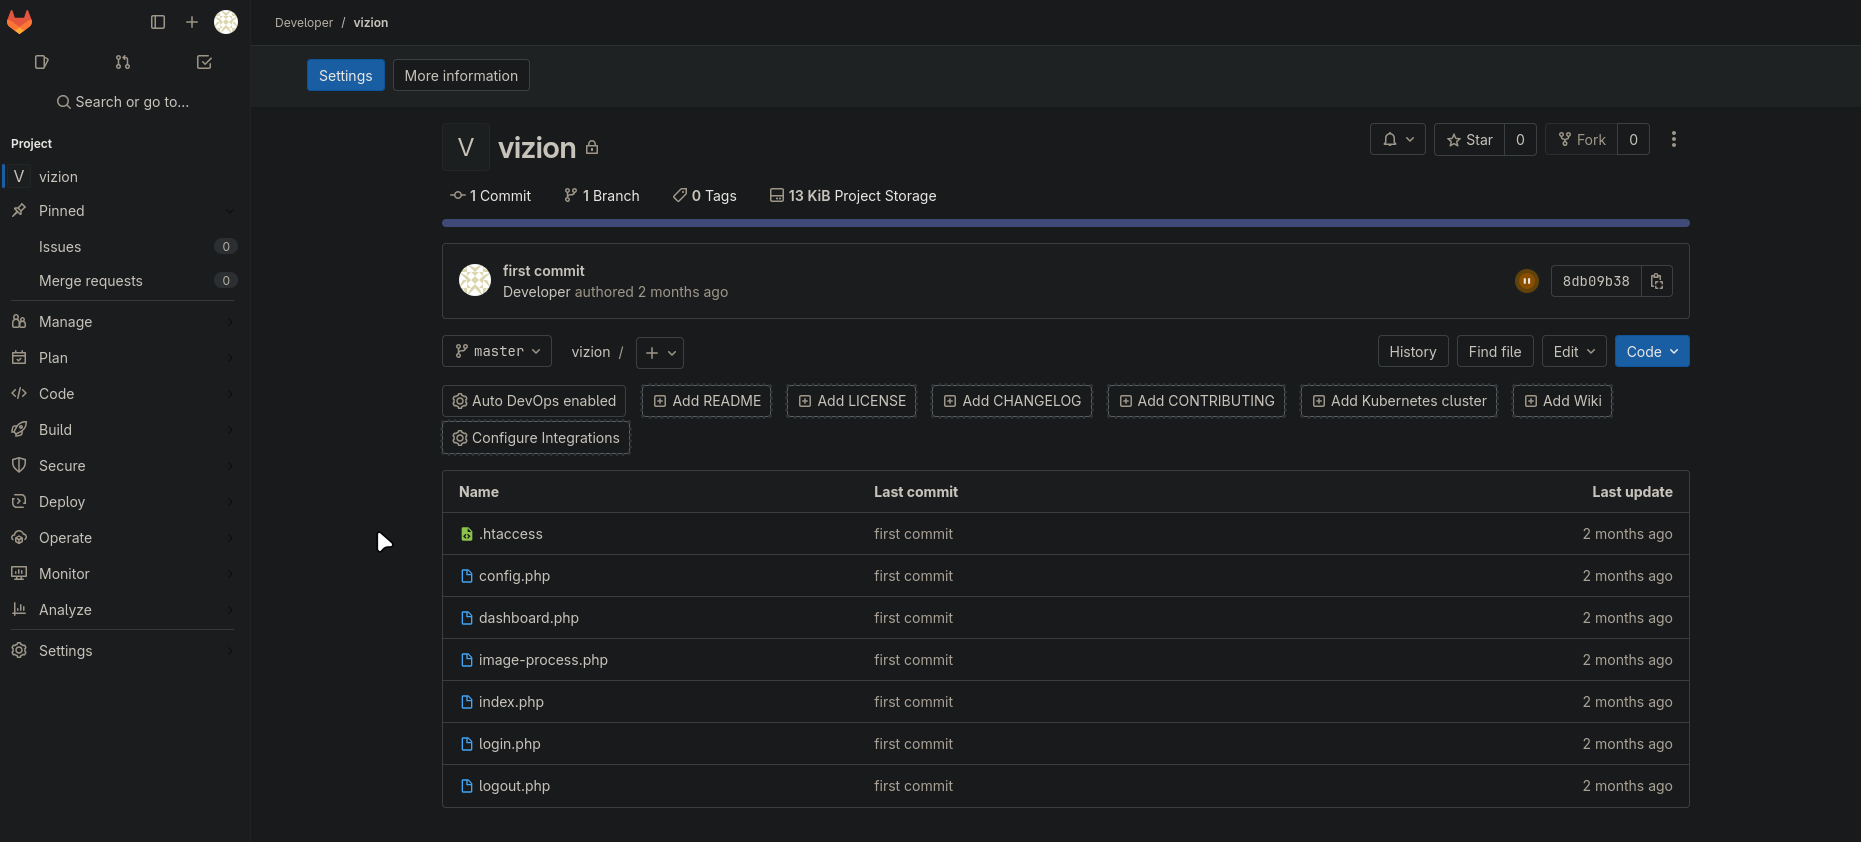
Task: Click the paused pipeline status icon
Action: (x=1526, y=282)
